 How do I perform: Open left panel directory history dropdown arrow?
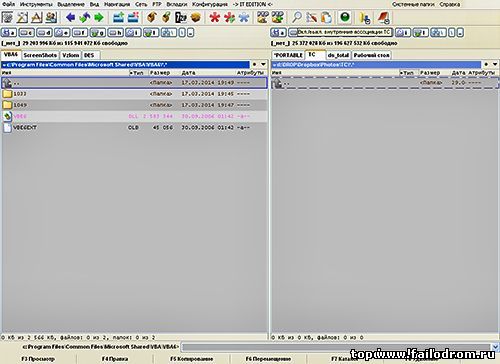(263, 64)
